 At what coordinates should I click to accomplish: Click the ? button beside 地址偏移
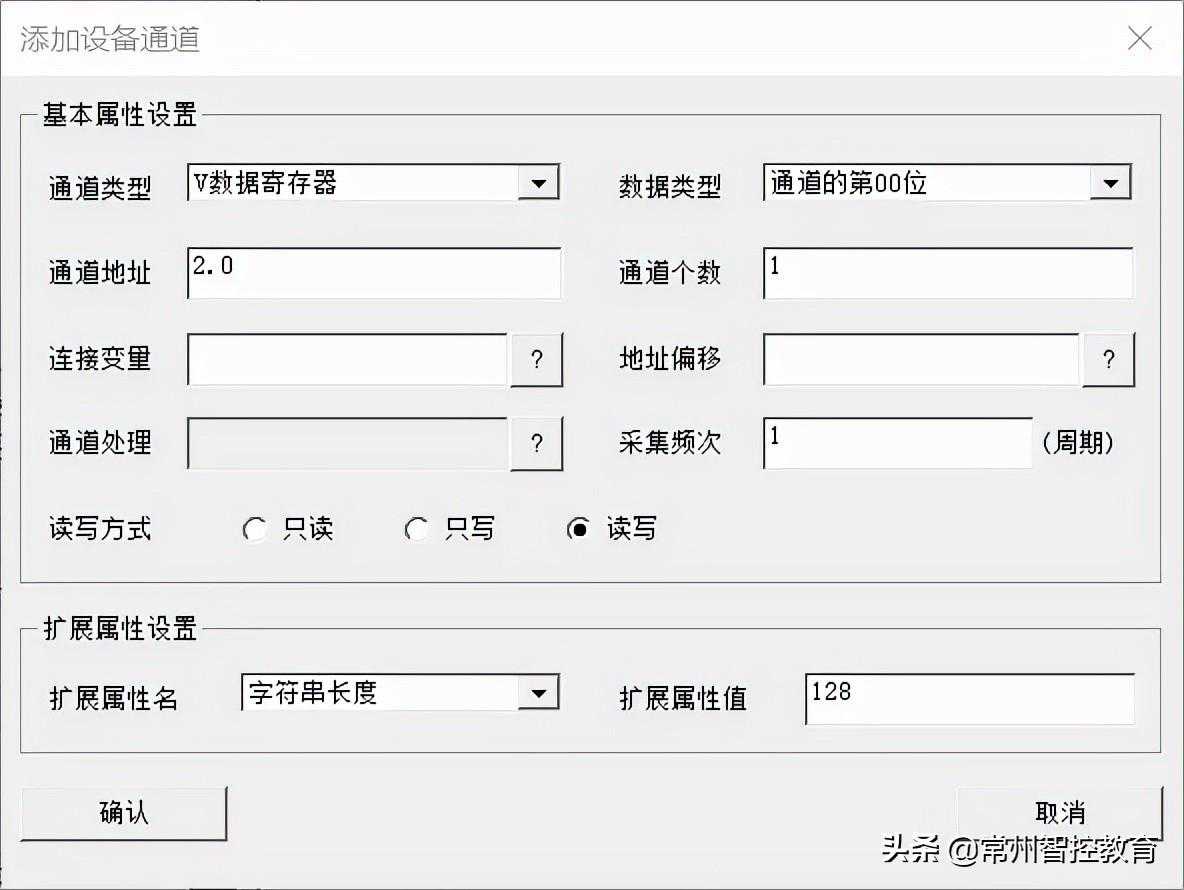pos(1108,360)
